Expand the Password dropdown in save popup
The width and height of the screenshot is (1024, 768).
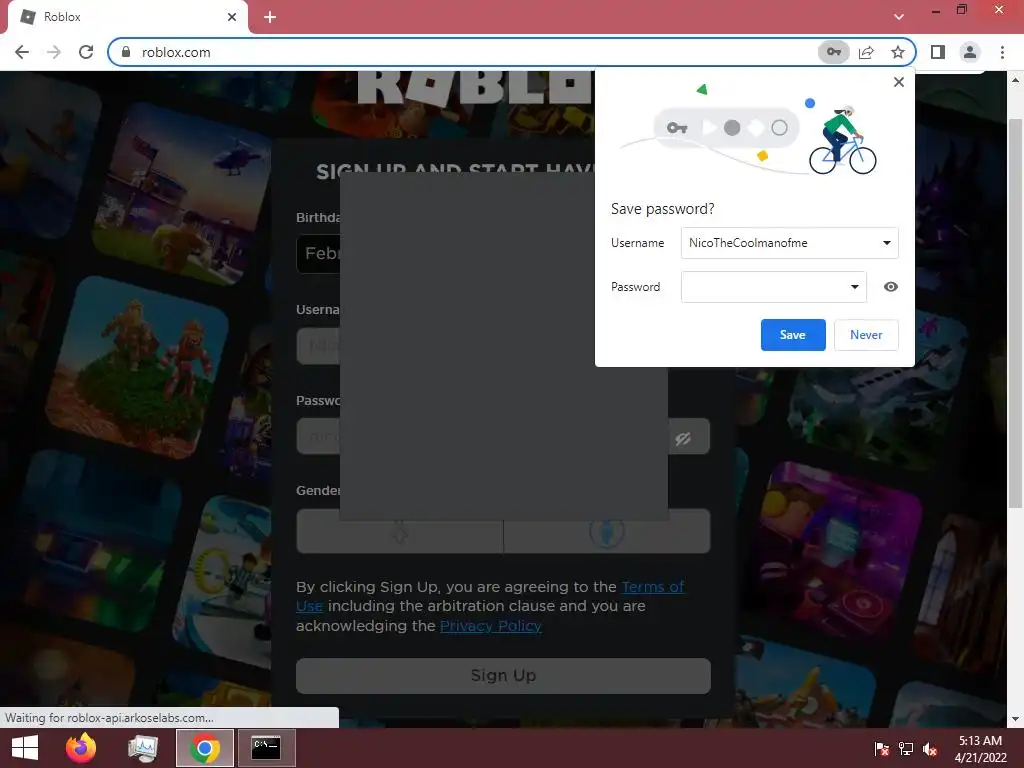pyautogui.click(x=854, y=287)
